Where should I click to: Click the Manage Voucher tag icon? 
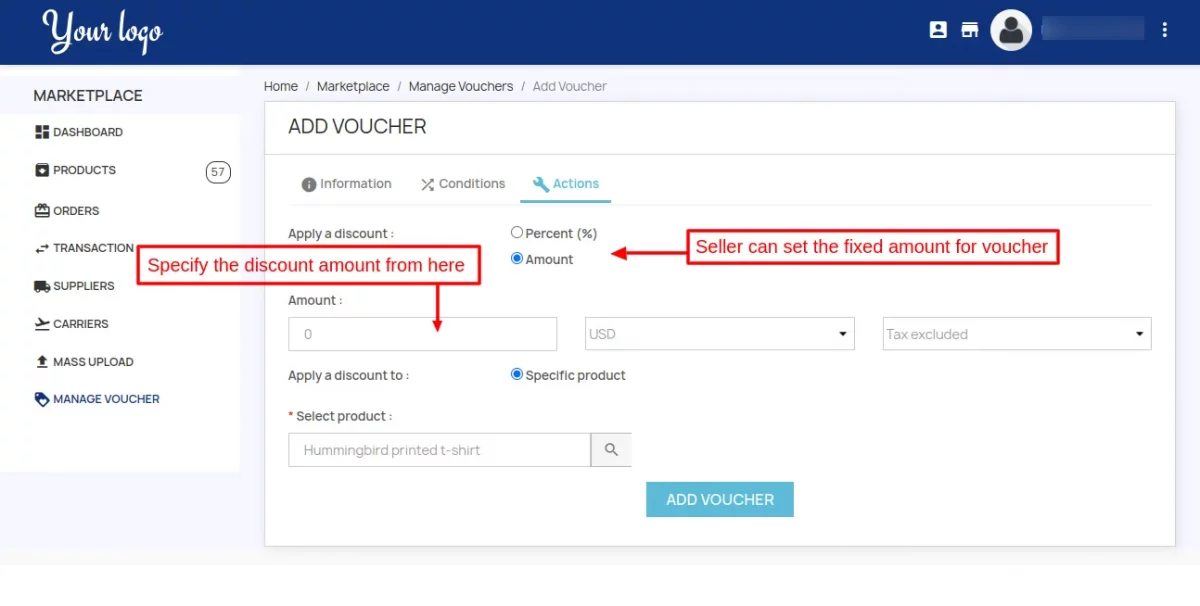[41, 398]
